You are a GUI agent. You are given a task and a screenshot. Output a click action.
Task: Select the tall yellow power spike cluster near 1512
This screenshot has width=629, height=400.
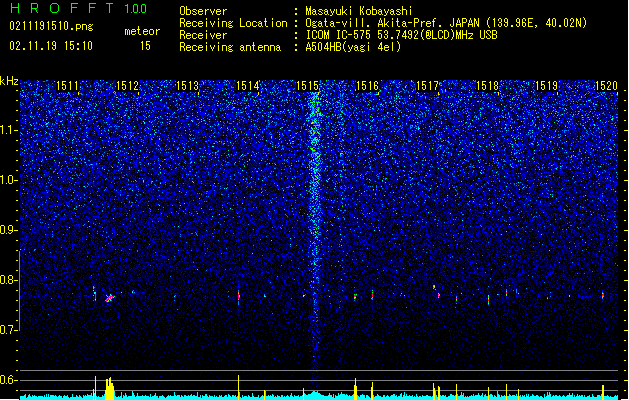pyautogui.click(x=110, y=388)
